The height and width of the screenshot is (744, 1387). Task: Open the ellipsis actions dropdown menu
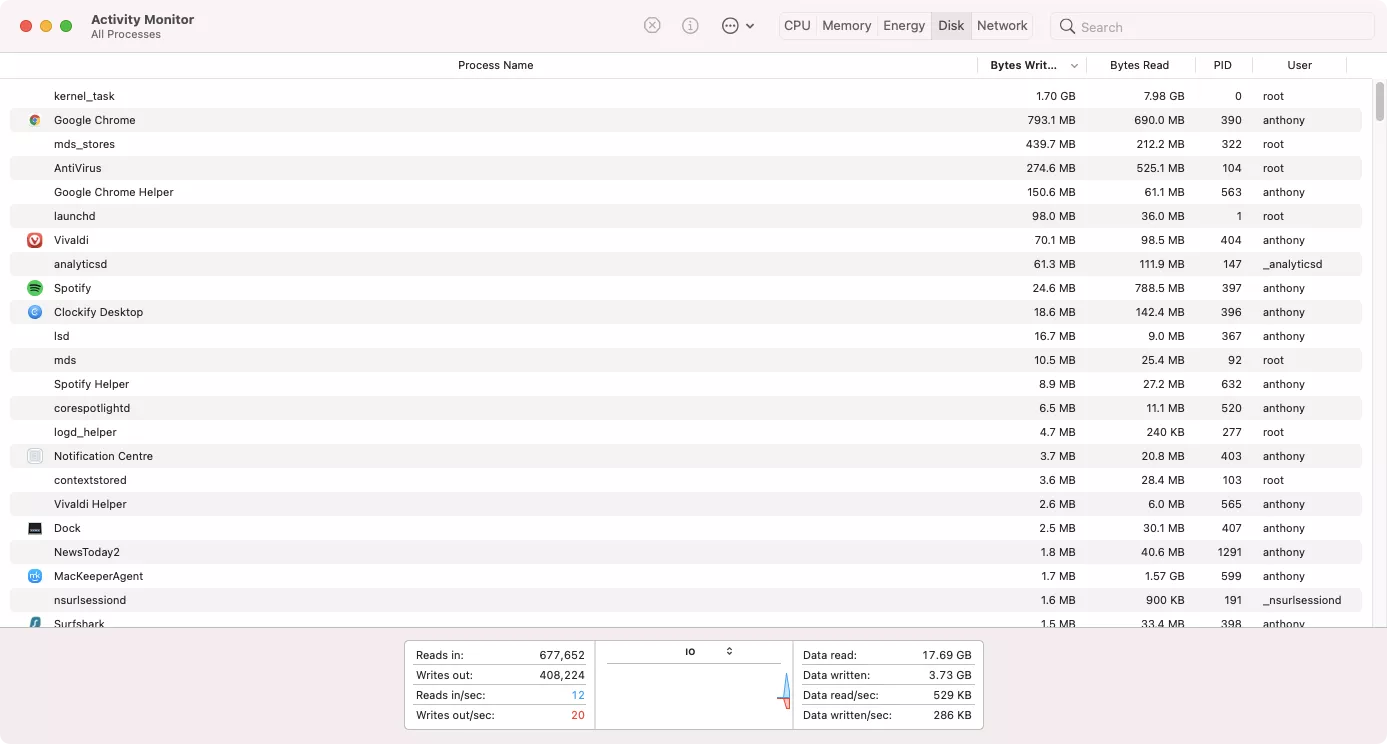coord(737,26)
